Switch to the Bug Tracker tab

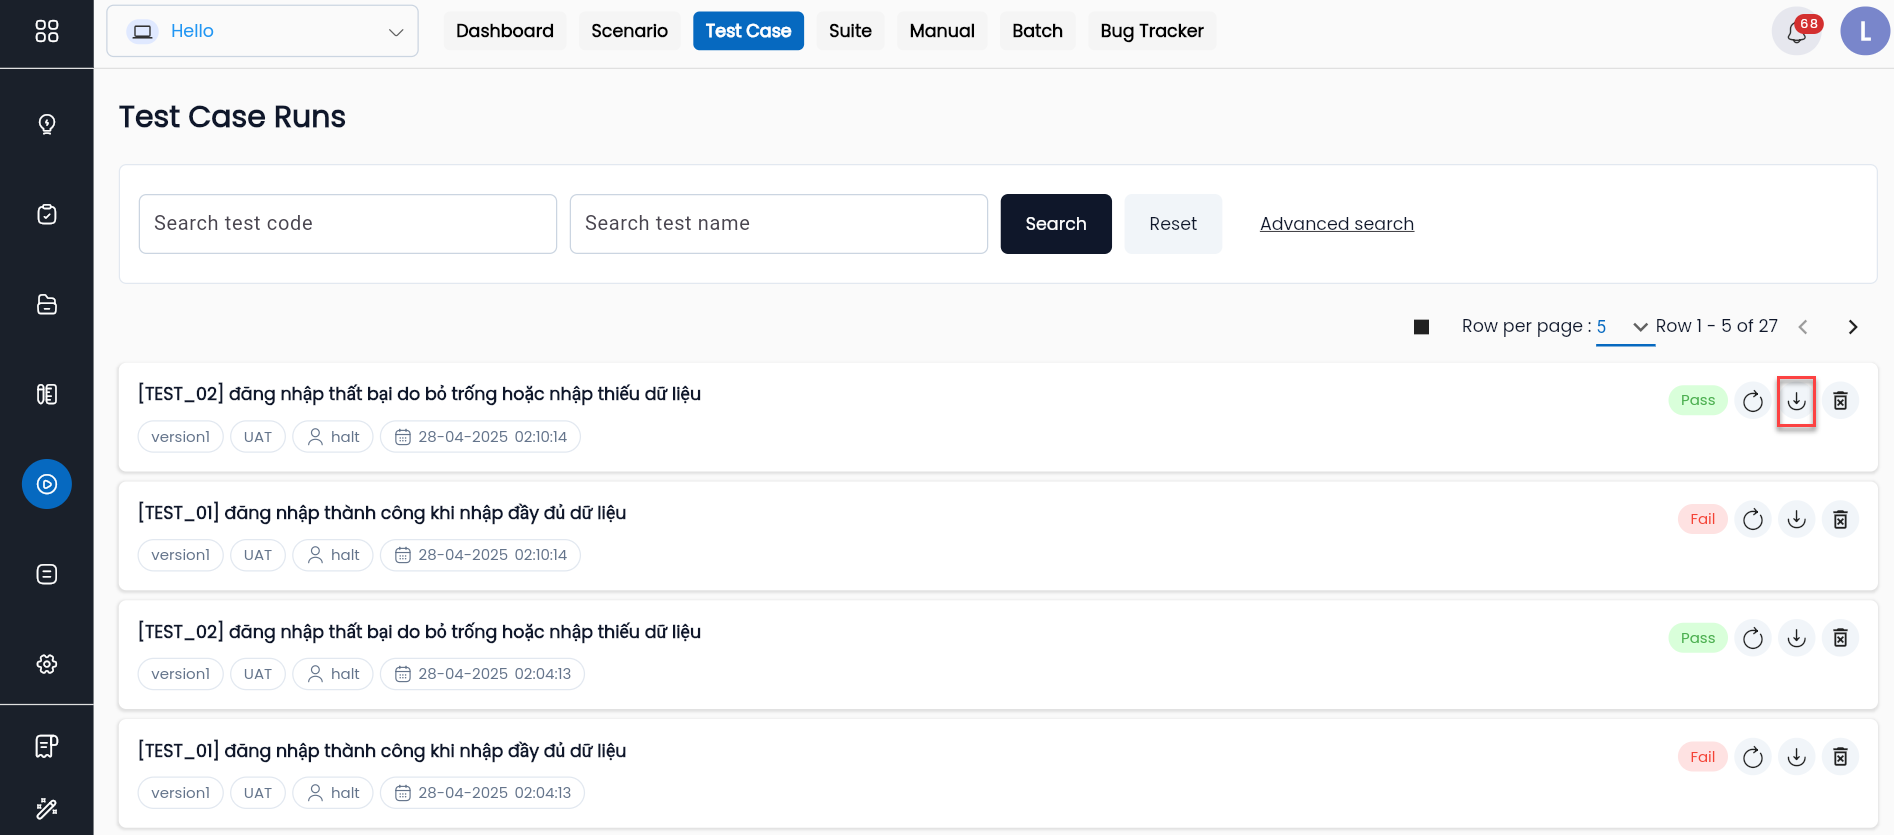click(x=1152, y=31)
